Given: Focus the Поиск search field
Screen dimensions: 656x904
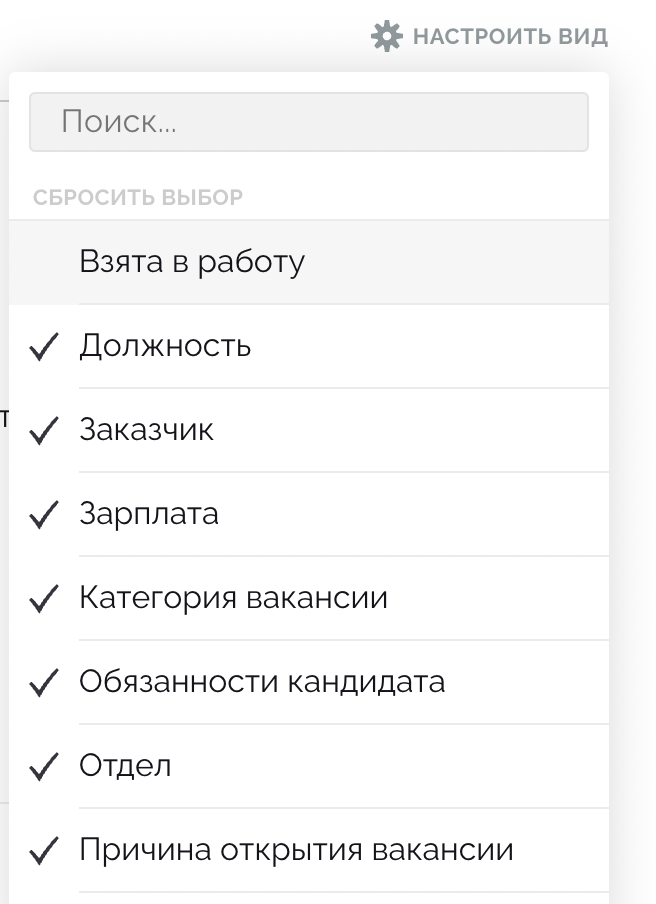Looking at the screenshot, I should click(309, 122).
